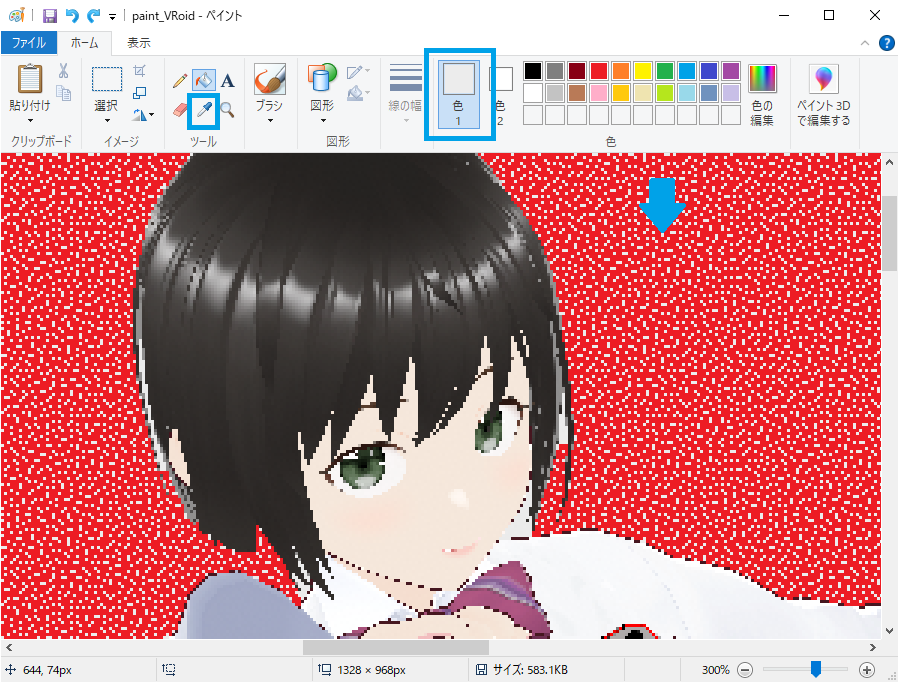Open the Line width dropdown
899x683 pixels.
pos(405,95)
